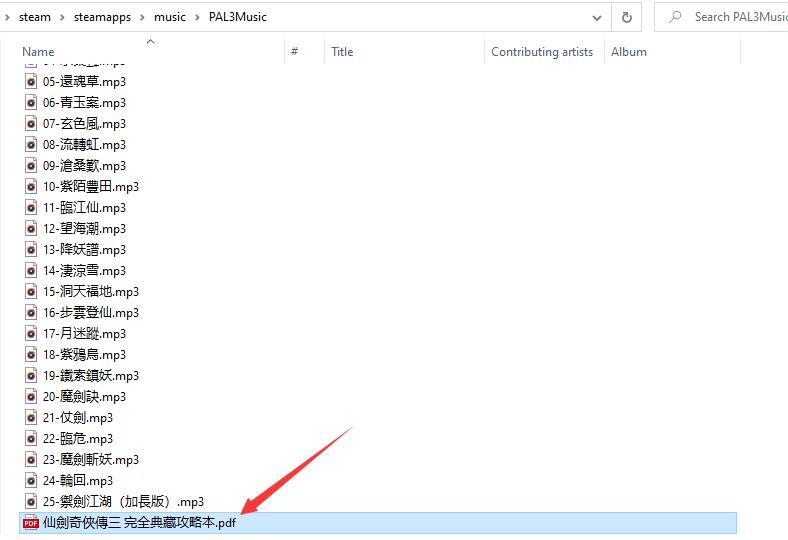Click mp3 icon of 16-步雲登仙.mp3
Image resolution: width=788 pixels, height=540 pixels.
(31, 312)
